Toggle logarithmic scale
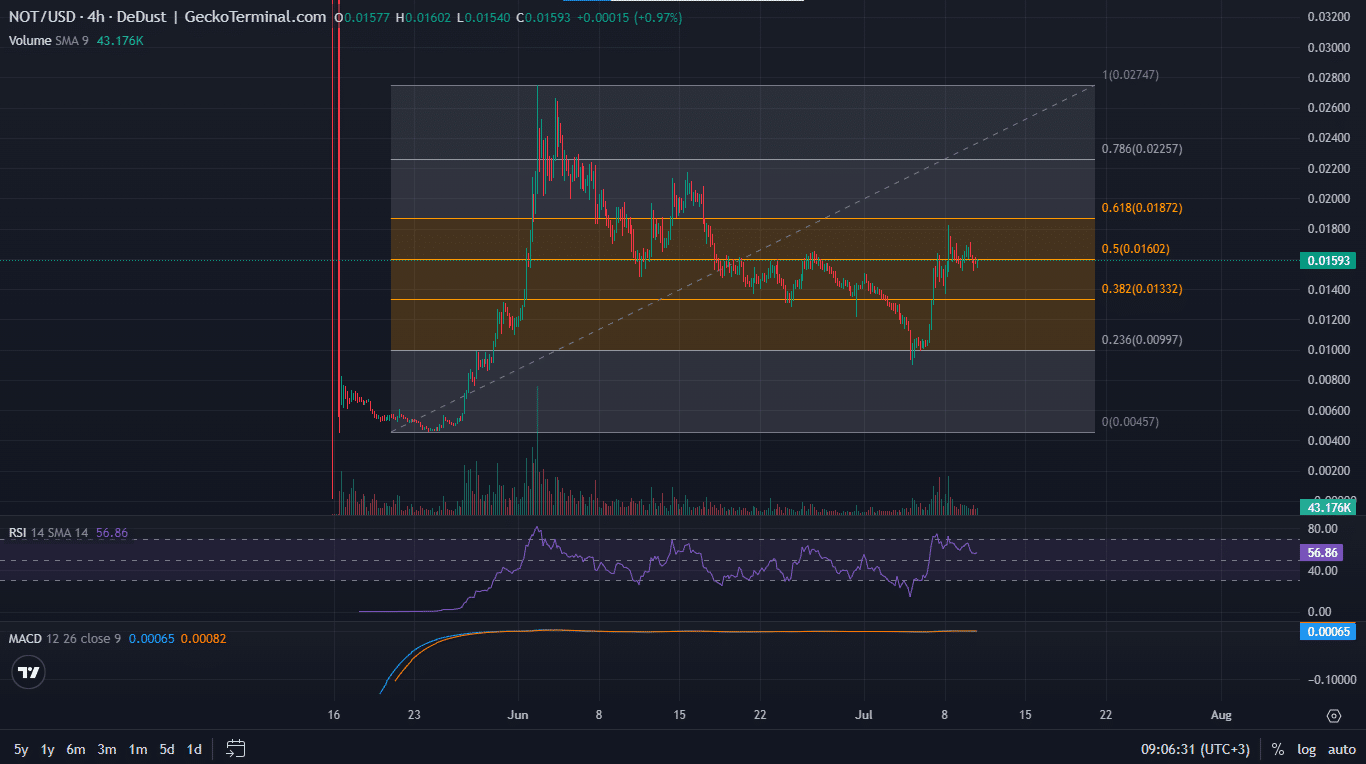1366x764 pixels. [x=1306, y=749]
